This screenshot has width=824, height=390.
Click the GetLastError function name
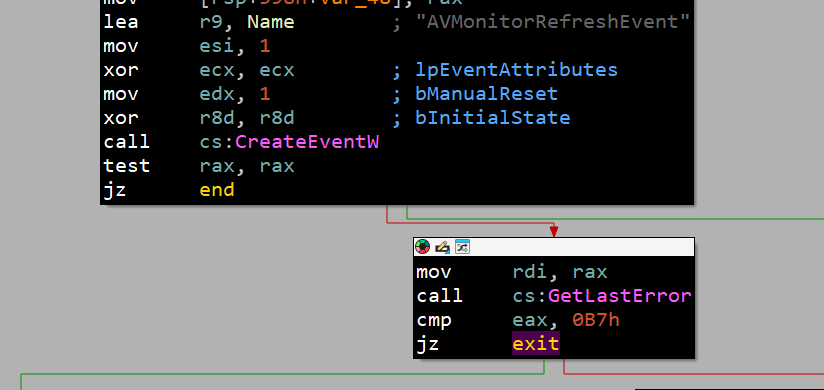[x=620, y=296]
